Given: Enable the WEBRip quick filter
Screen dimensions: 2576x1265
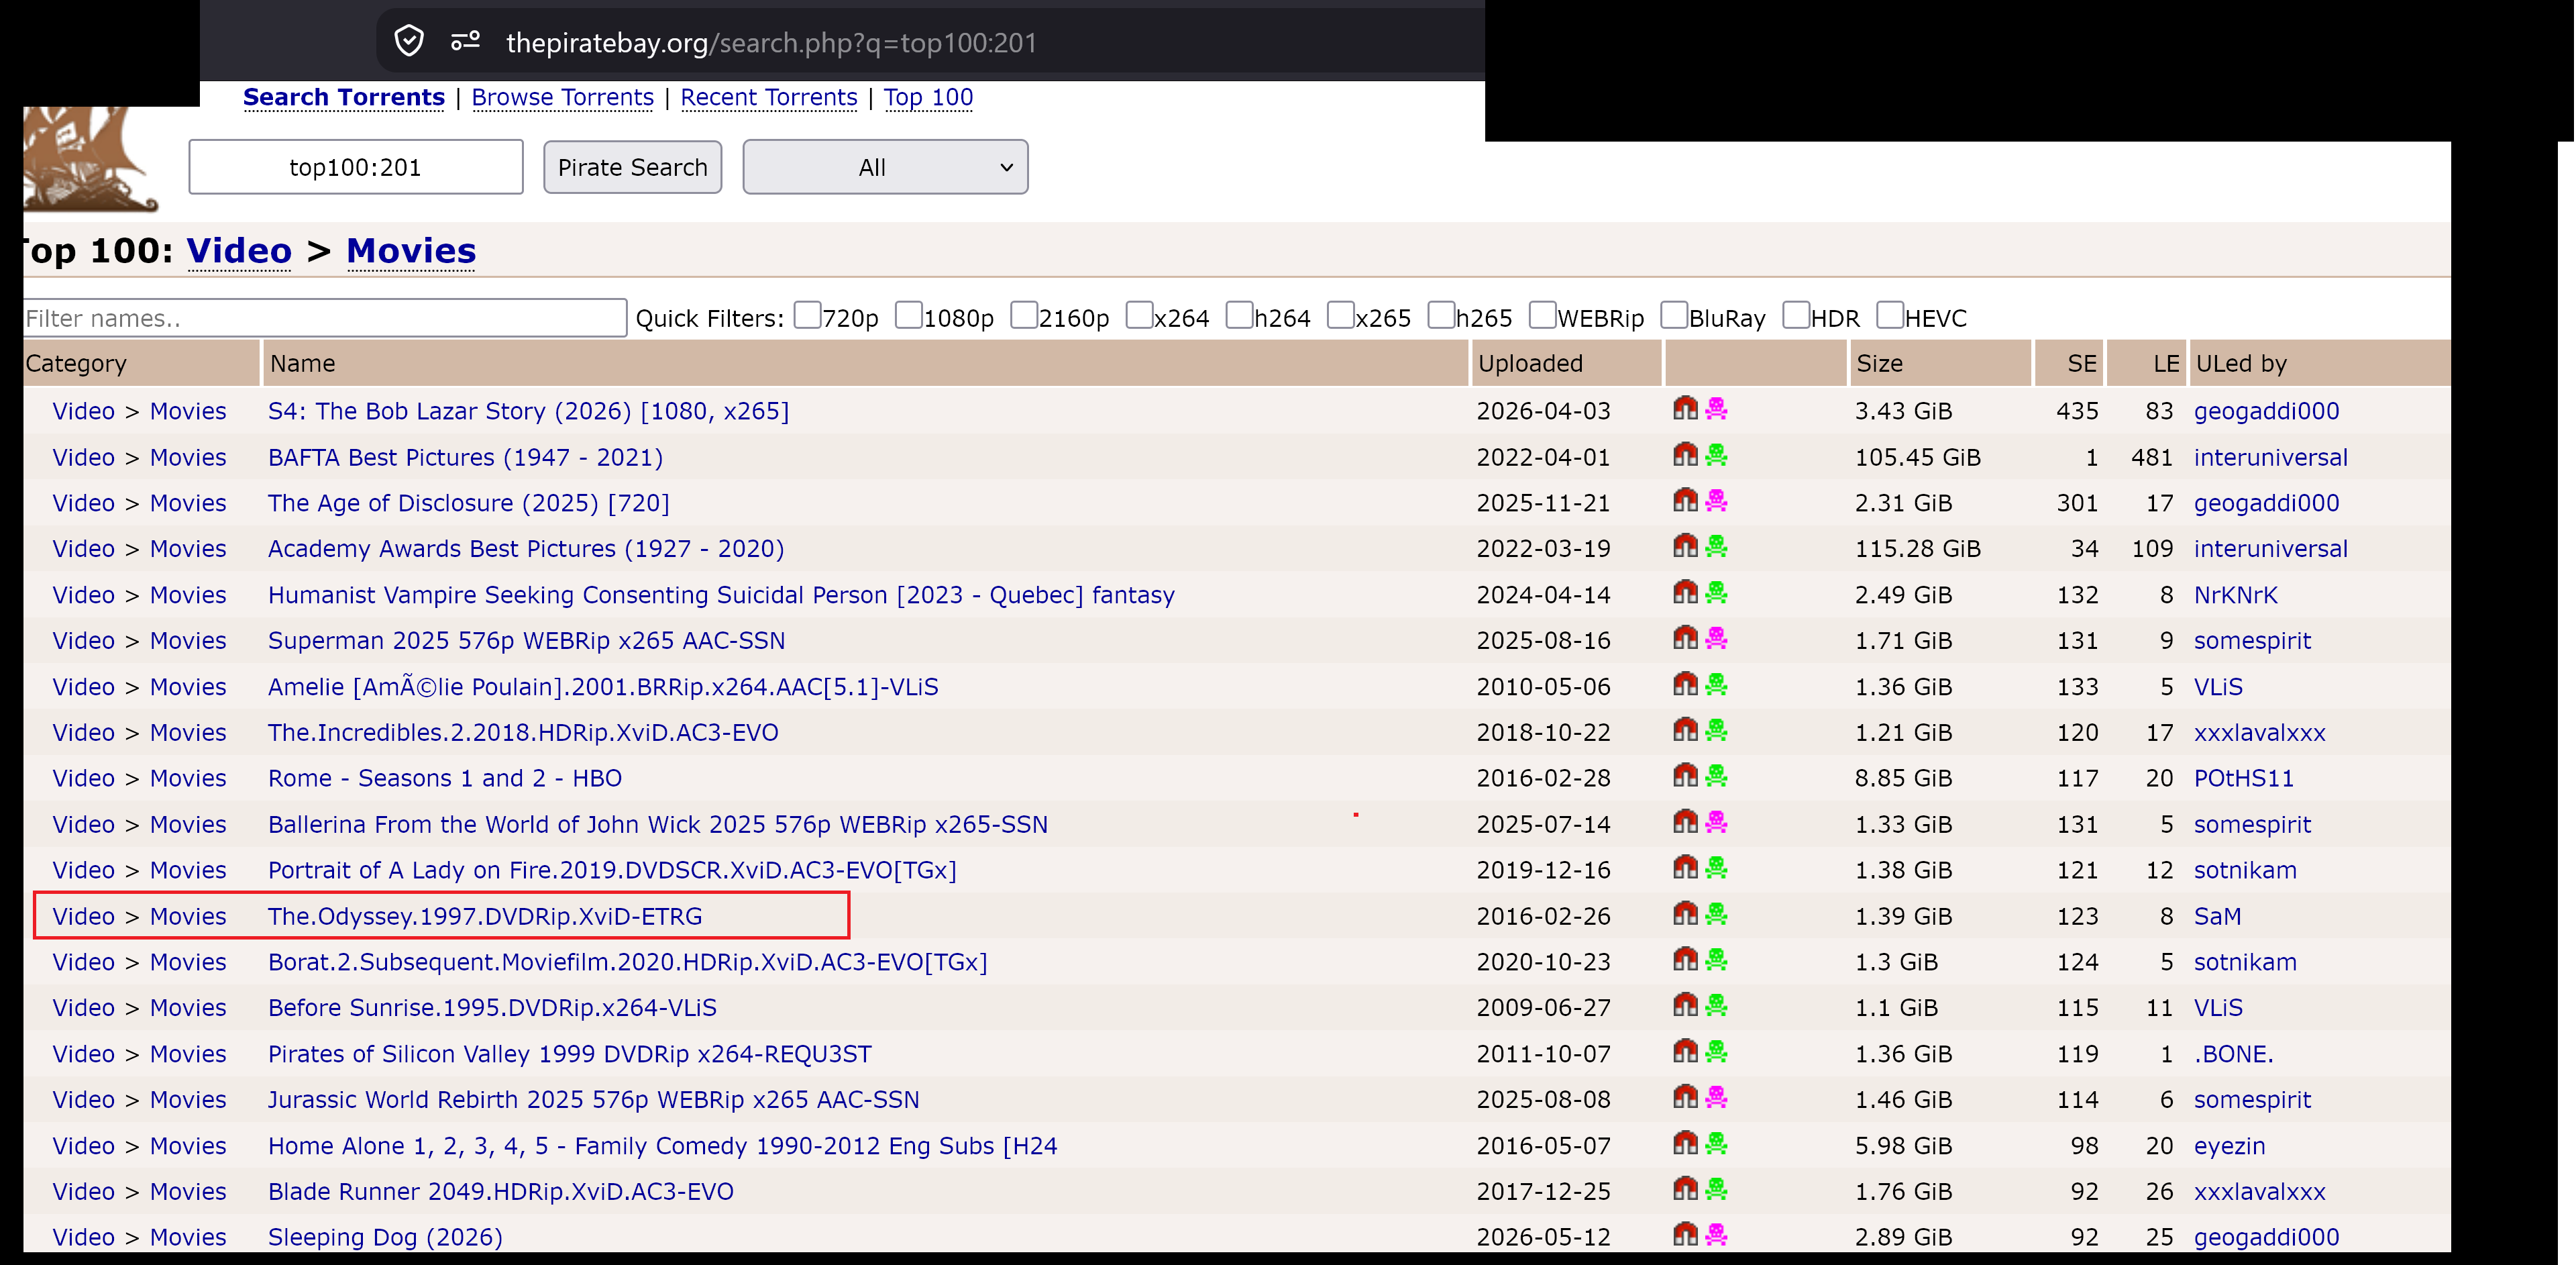Looking at the screenshot, I should pos(1543,315).
